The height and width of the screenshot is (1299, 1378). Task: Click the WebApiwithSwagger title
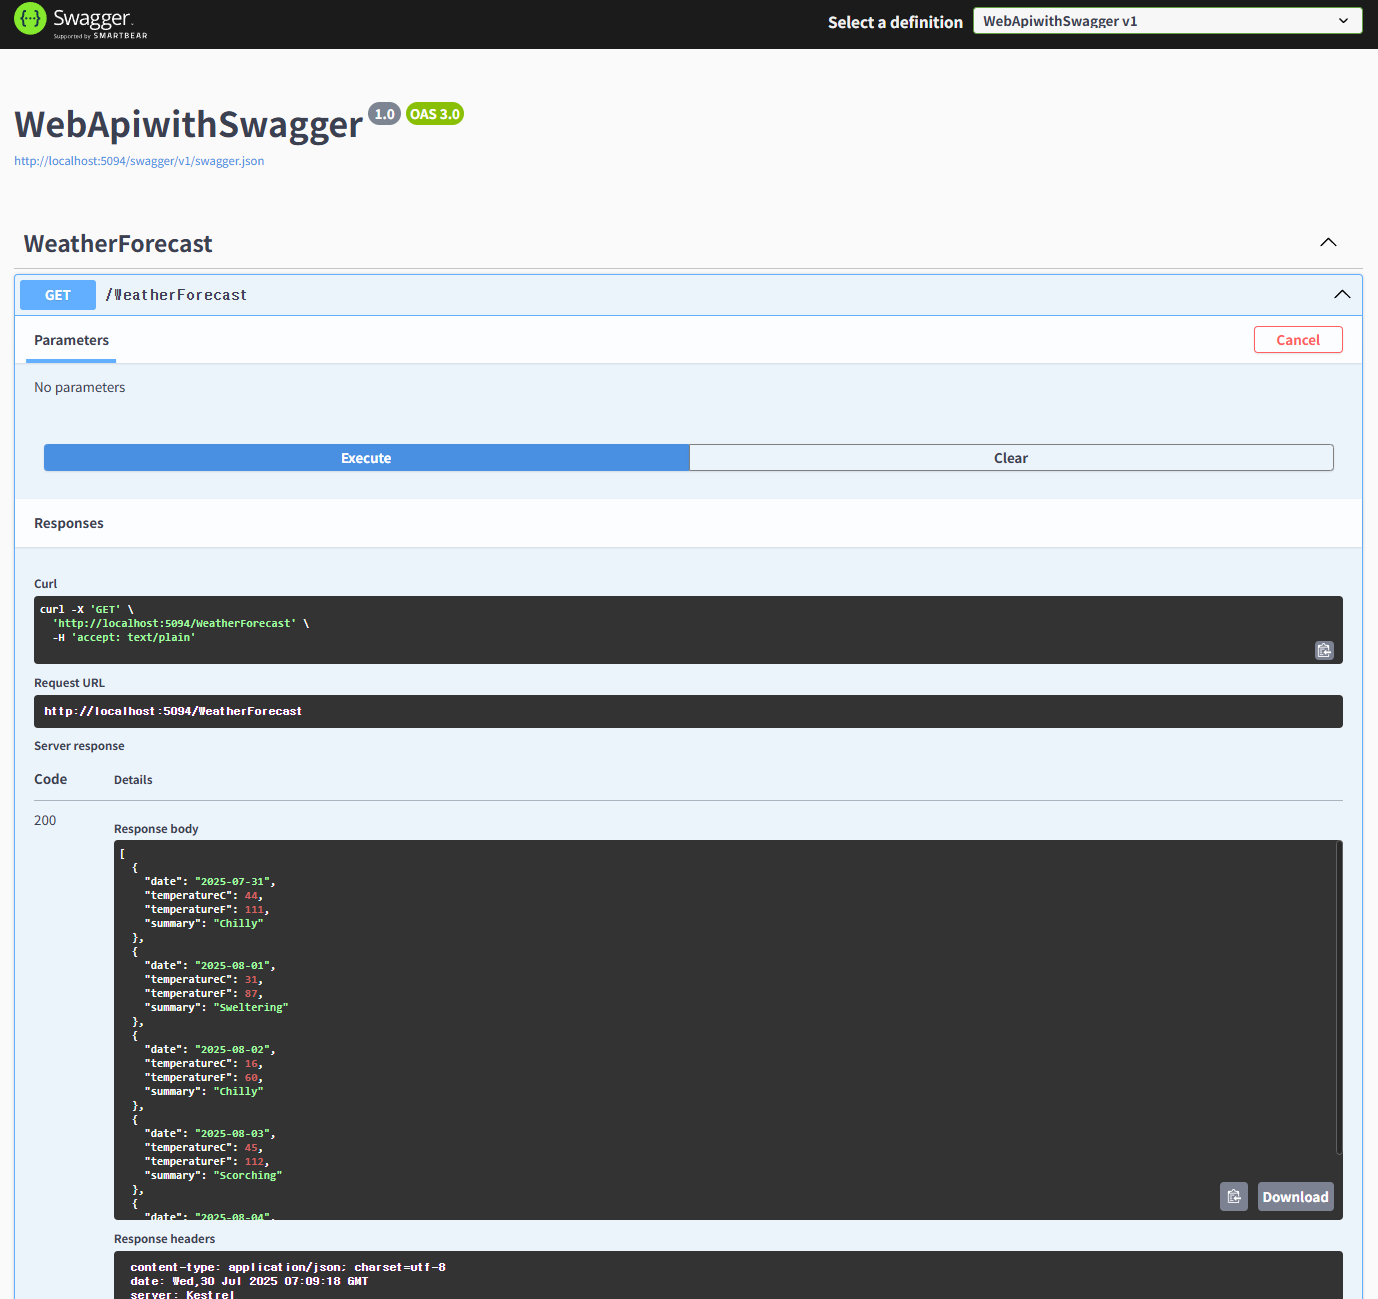[x=189, y=125]
